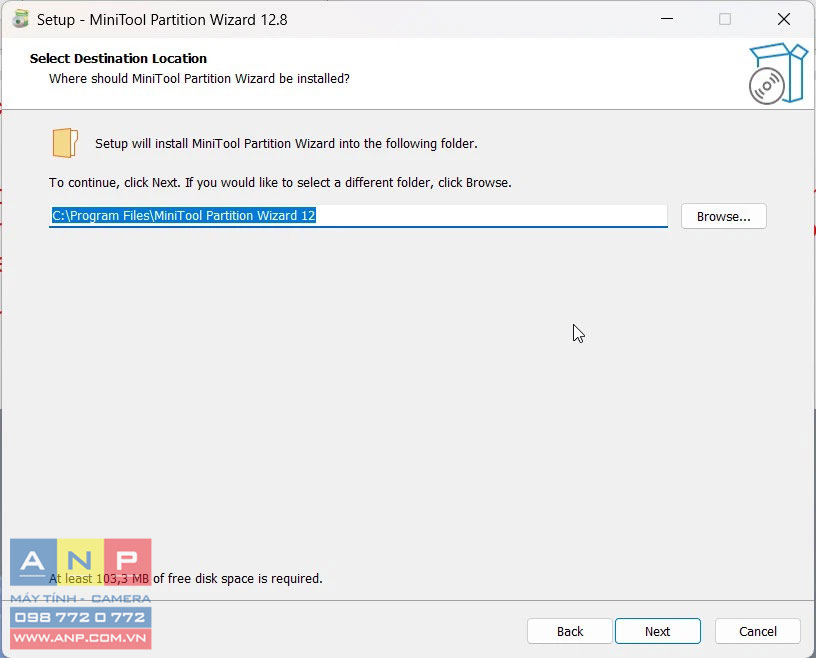
Task: Click the 'Select Destination Location' heading
Action: click(x=118, y=58)
